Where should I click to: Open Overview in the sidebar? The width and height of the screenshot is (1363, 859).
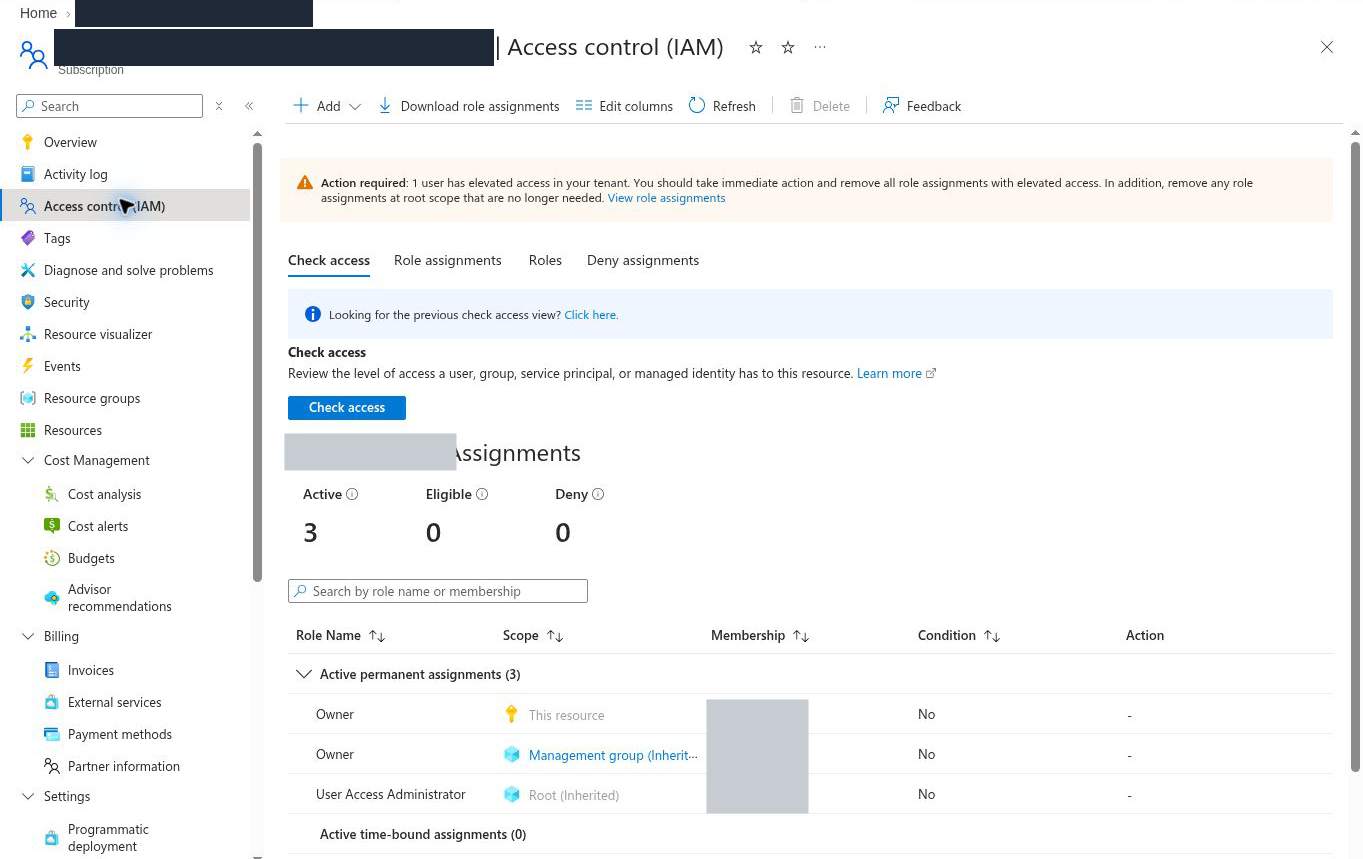coord(70,142)
